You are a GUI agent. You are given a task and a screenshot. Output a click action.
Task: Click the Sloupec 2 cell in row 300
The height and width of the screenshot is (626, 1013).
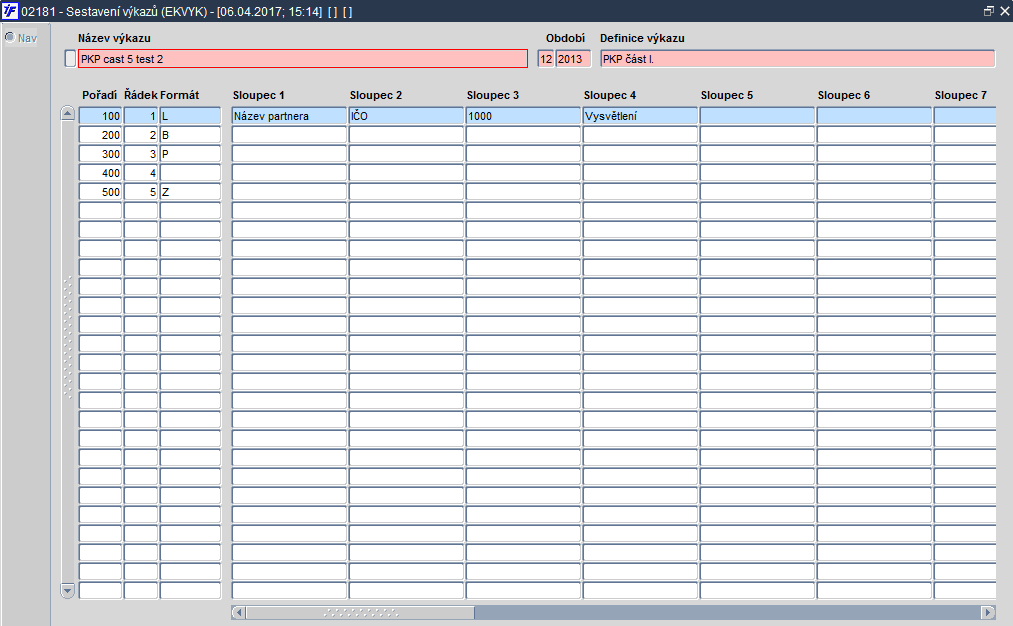(x=406, y=154)
